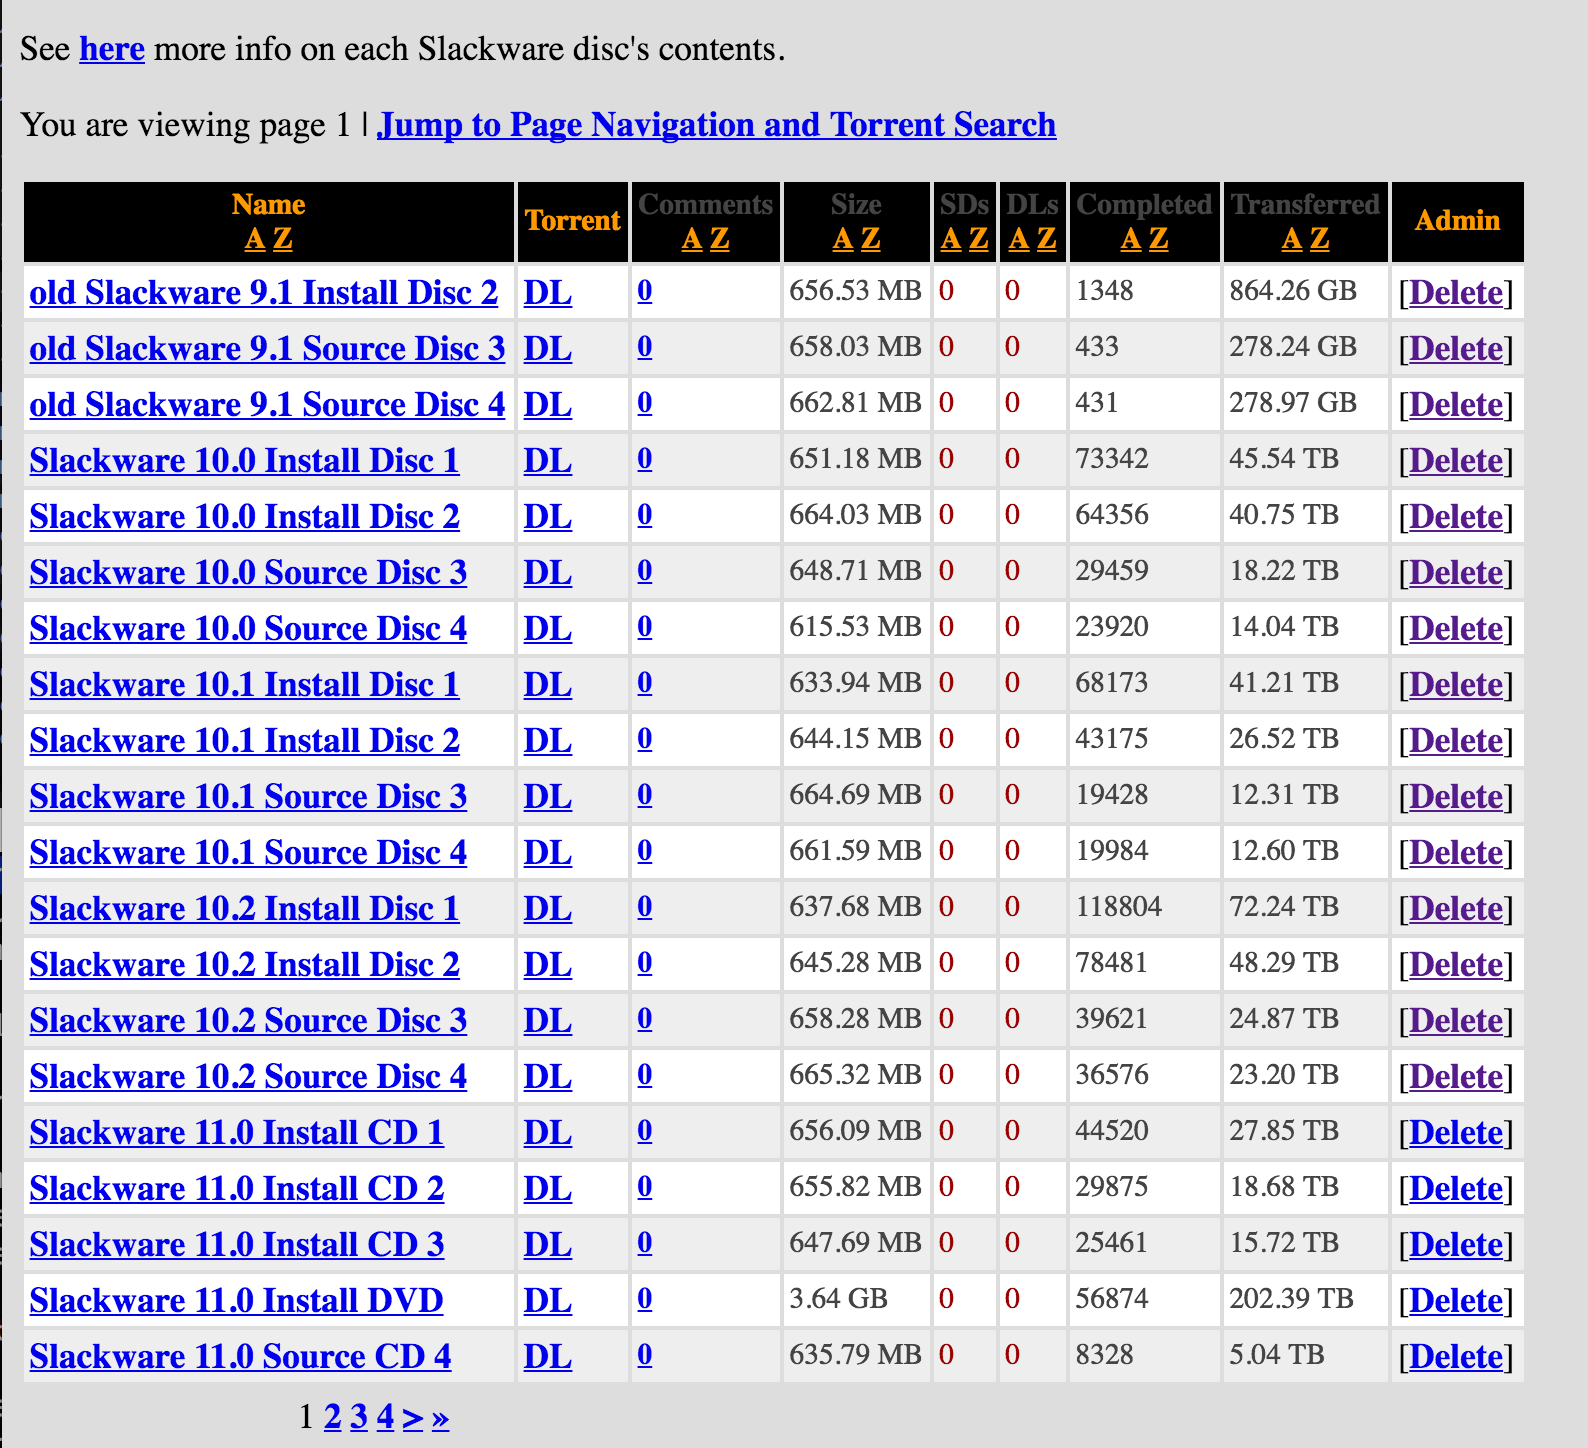
Task: Select the 118804 completed count
Action: tap(1119, 906)
